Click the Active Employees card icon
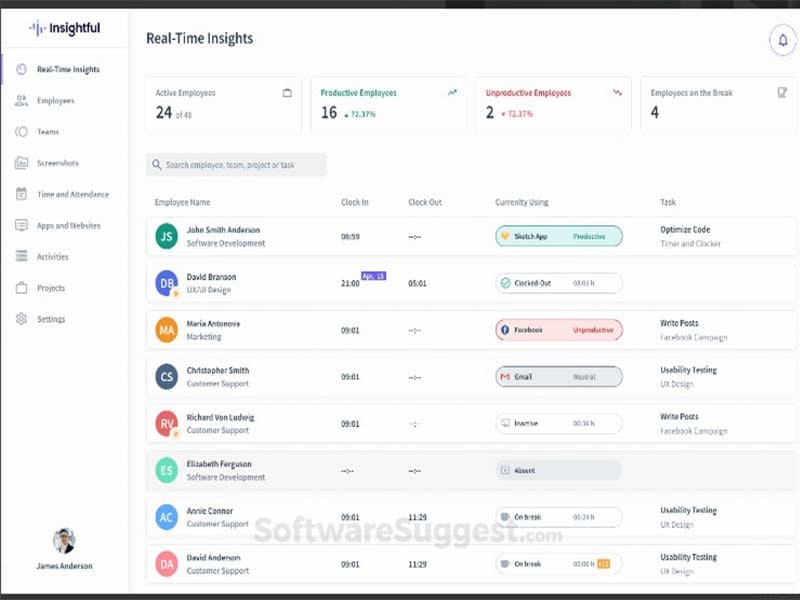 pyautogui.click(x=287, y=93)
